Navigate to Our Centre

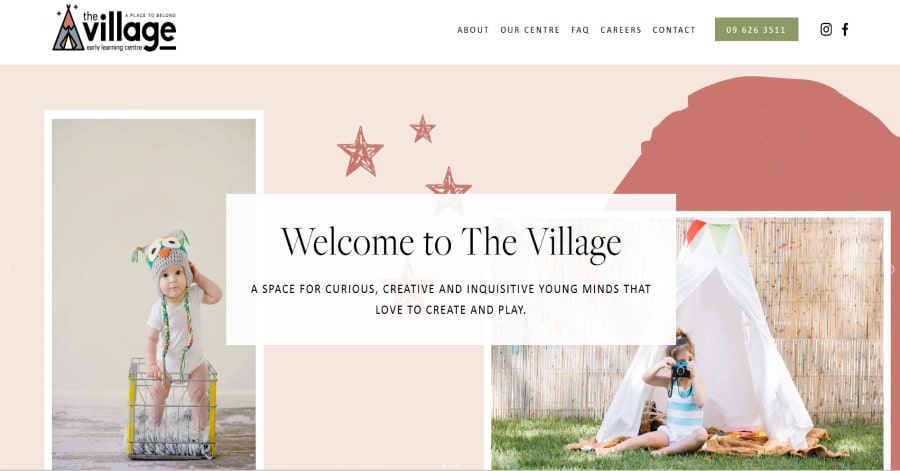[x=530, y=30]
